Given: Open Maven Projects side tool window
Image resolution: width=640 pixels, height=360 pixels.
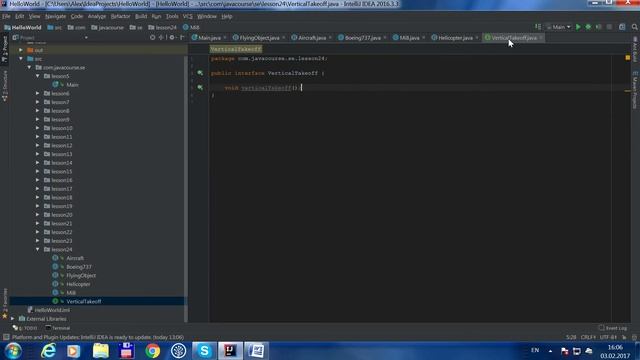Looking at the screenshot, I should tap(635, 90).
